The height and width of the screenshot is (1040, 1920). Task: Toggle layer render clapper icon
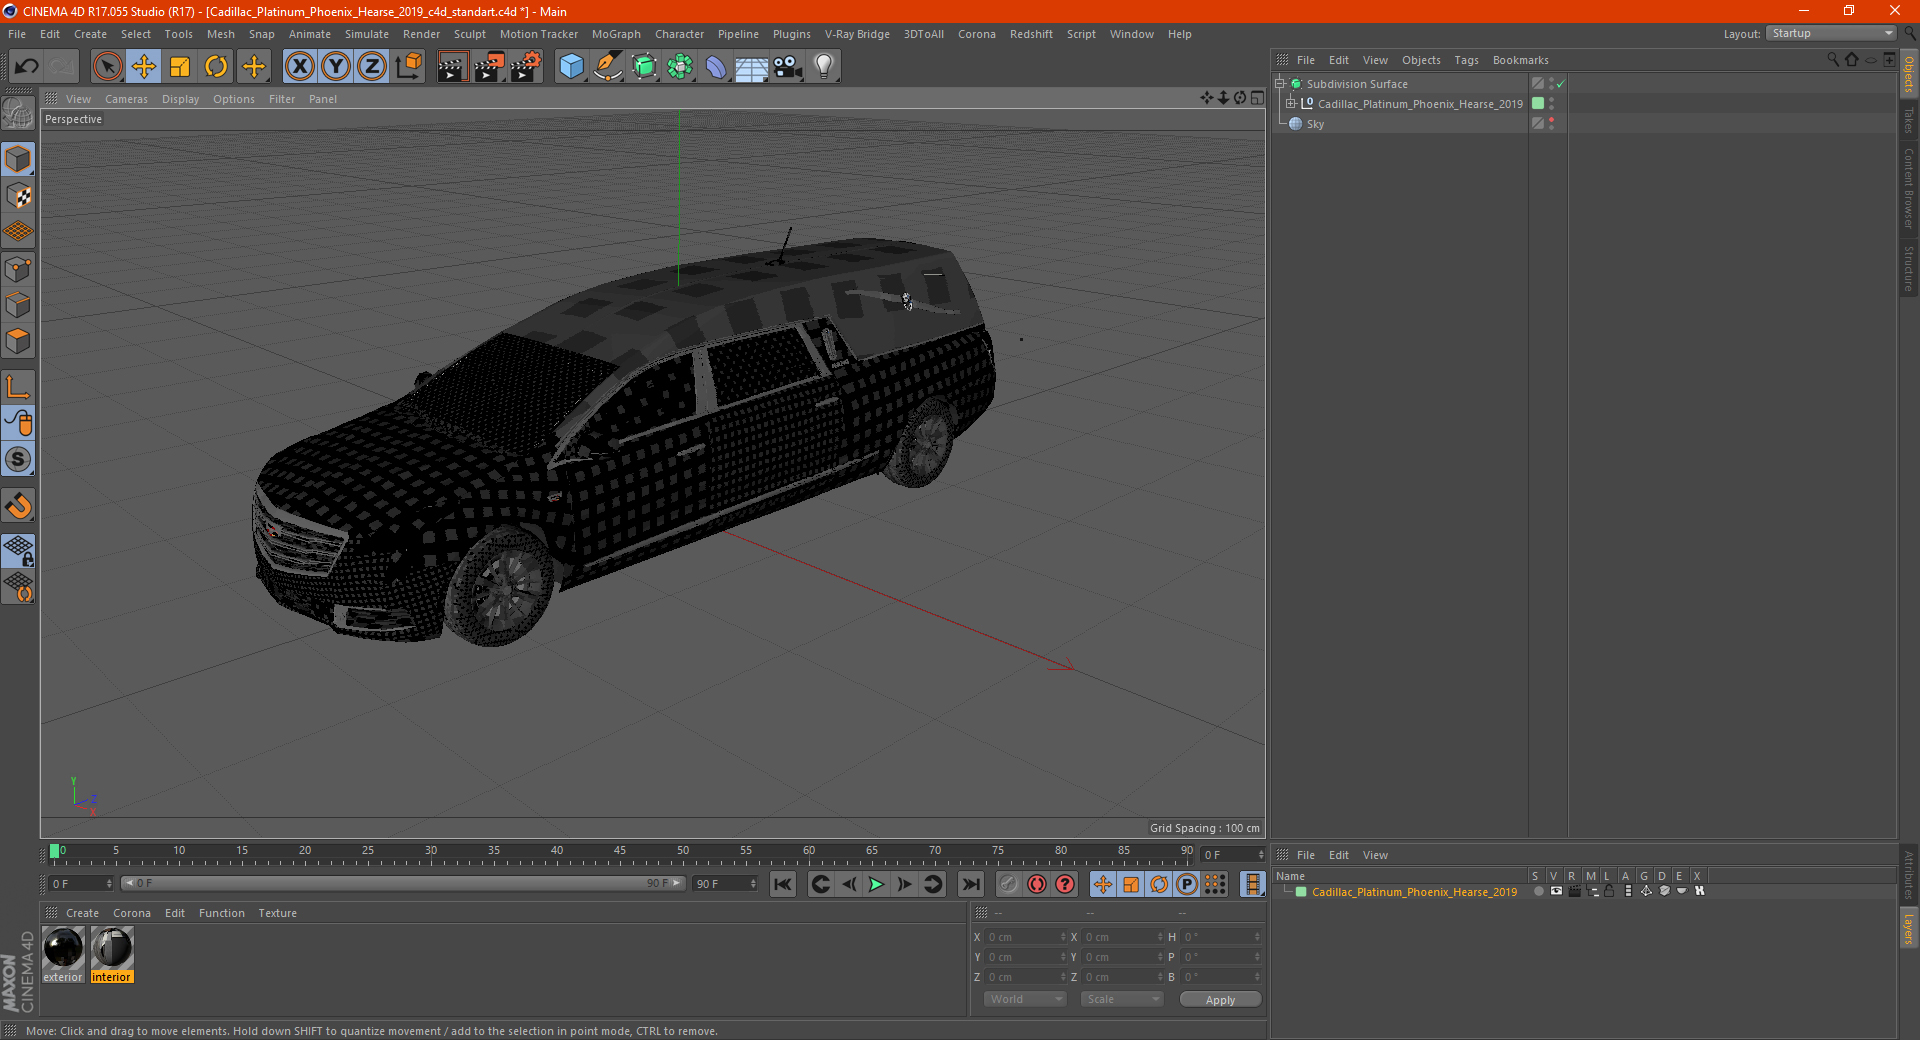[x=1574, y=891]
